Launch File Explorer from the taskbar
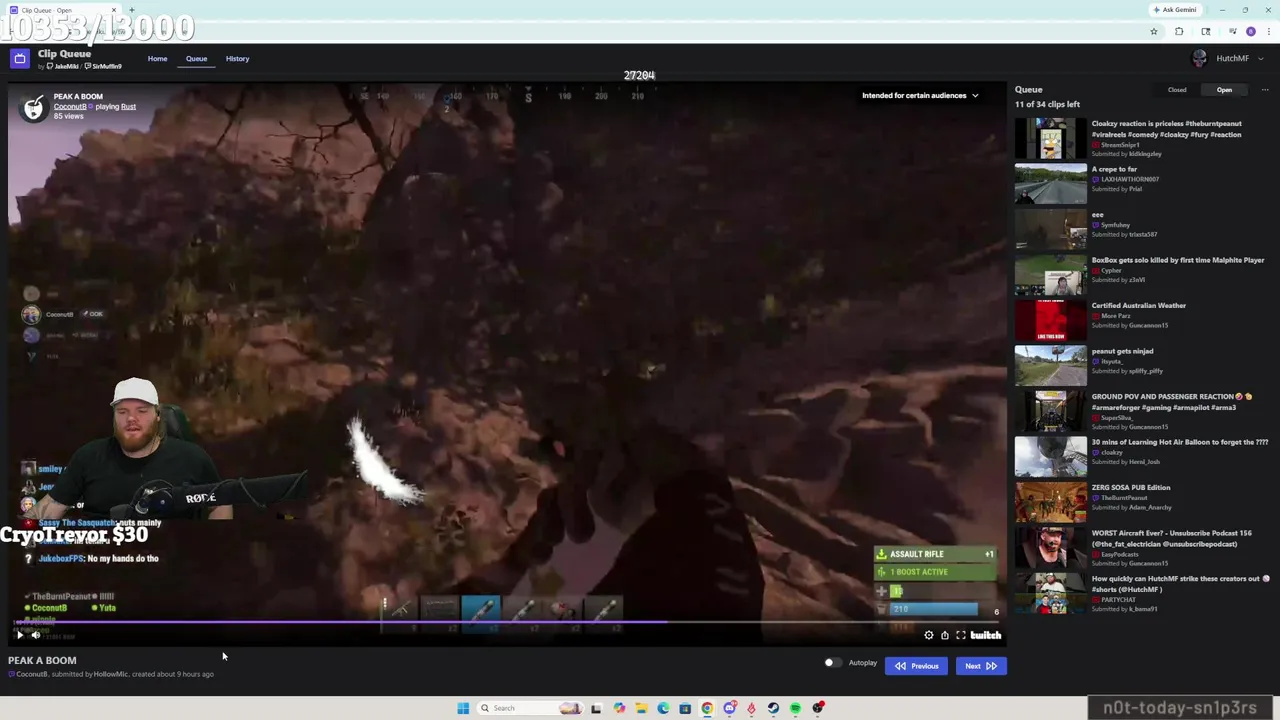The image size is (1280, 720). [641, 708]
